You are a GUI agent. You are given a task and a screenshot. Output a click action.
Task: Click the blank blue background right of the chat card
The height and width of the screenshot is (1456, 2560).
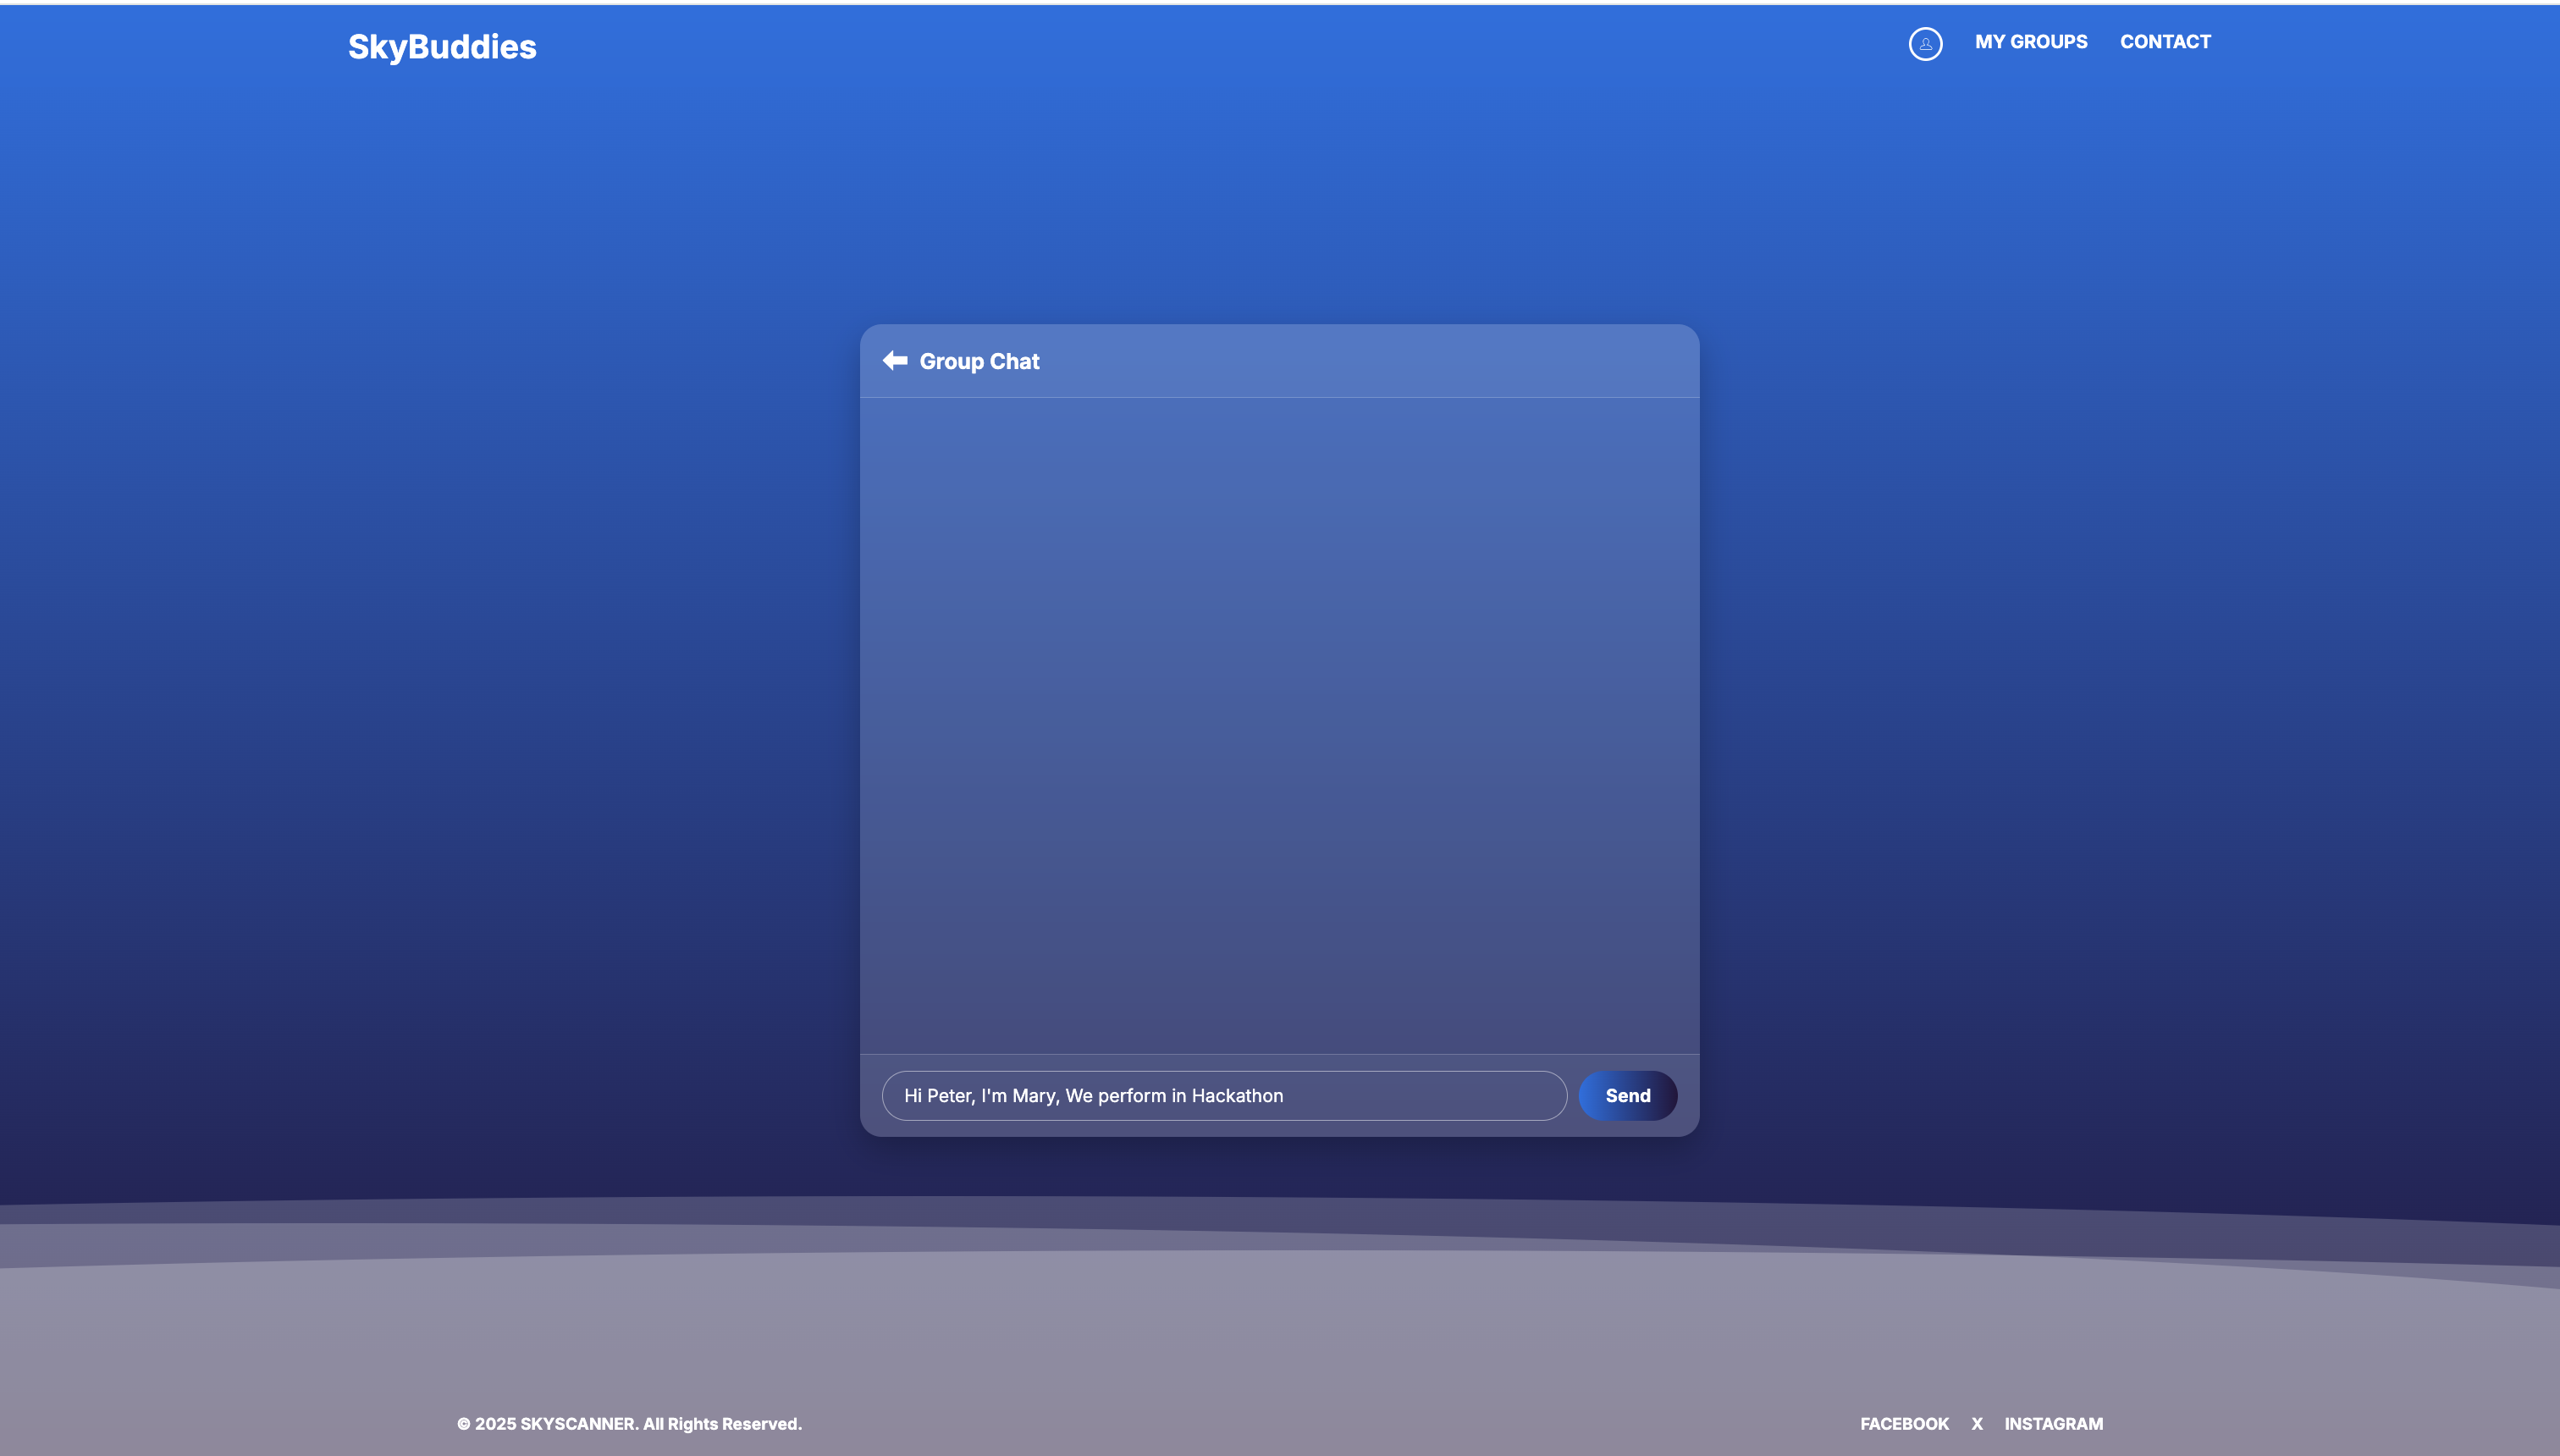pos(2130,700)
